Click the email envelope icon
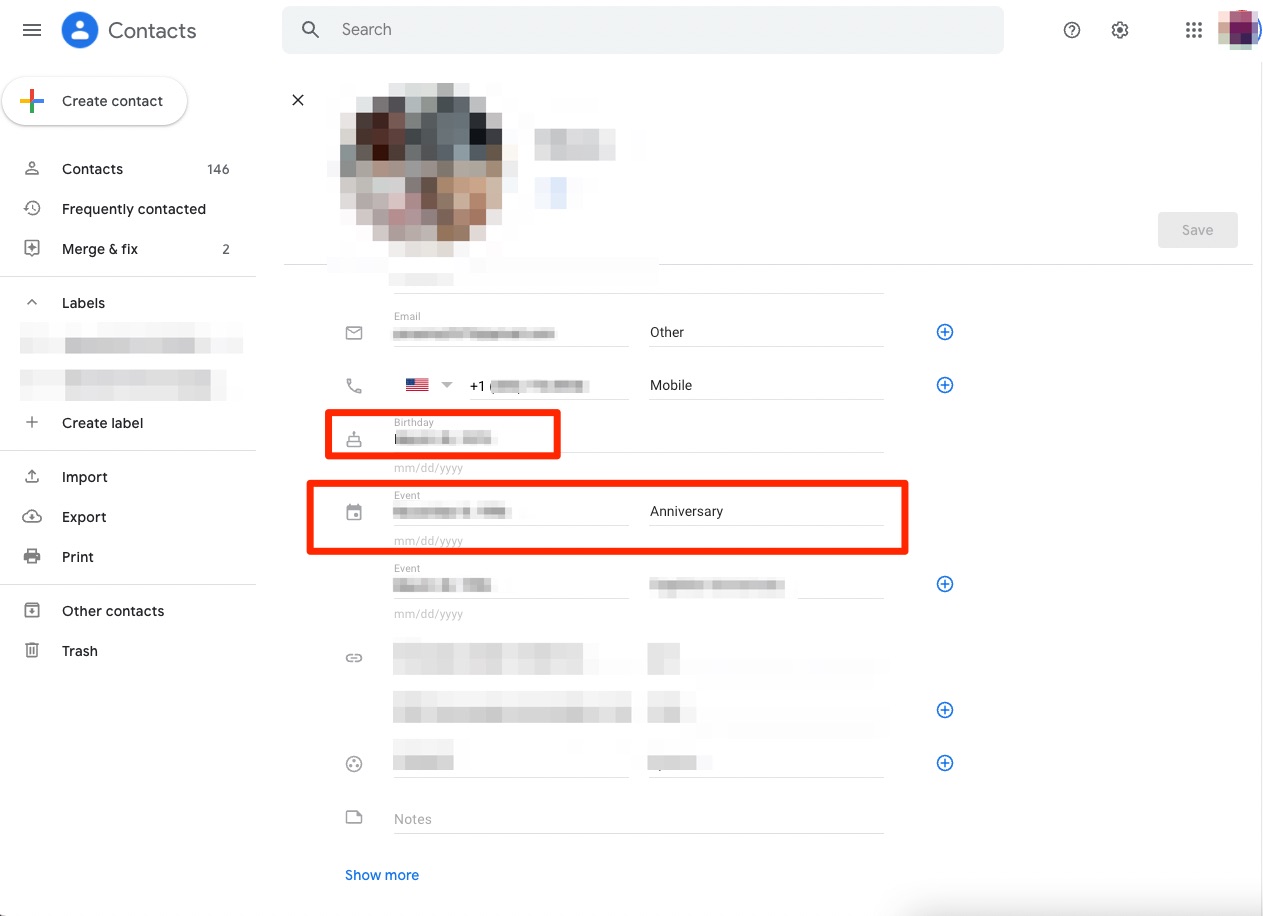This screenshot has height=916, width=1263. point(354,332)
